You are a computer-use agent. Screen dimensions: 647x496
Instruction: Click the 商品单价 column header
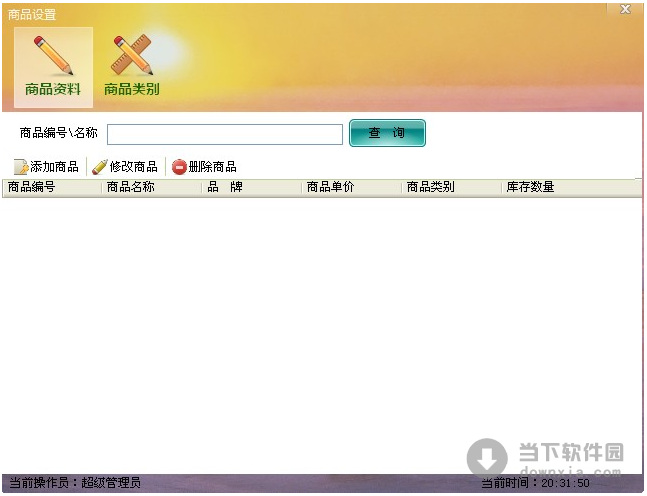[351, 188]
